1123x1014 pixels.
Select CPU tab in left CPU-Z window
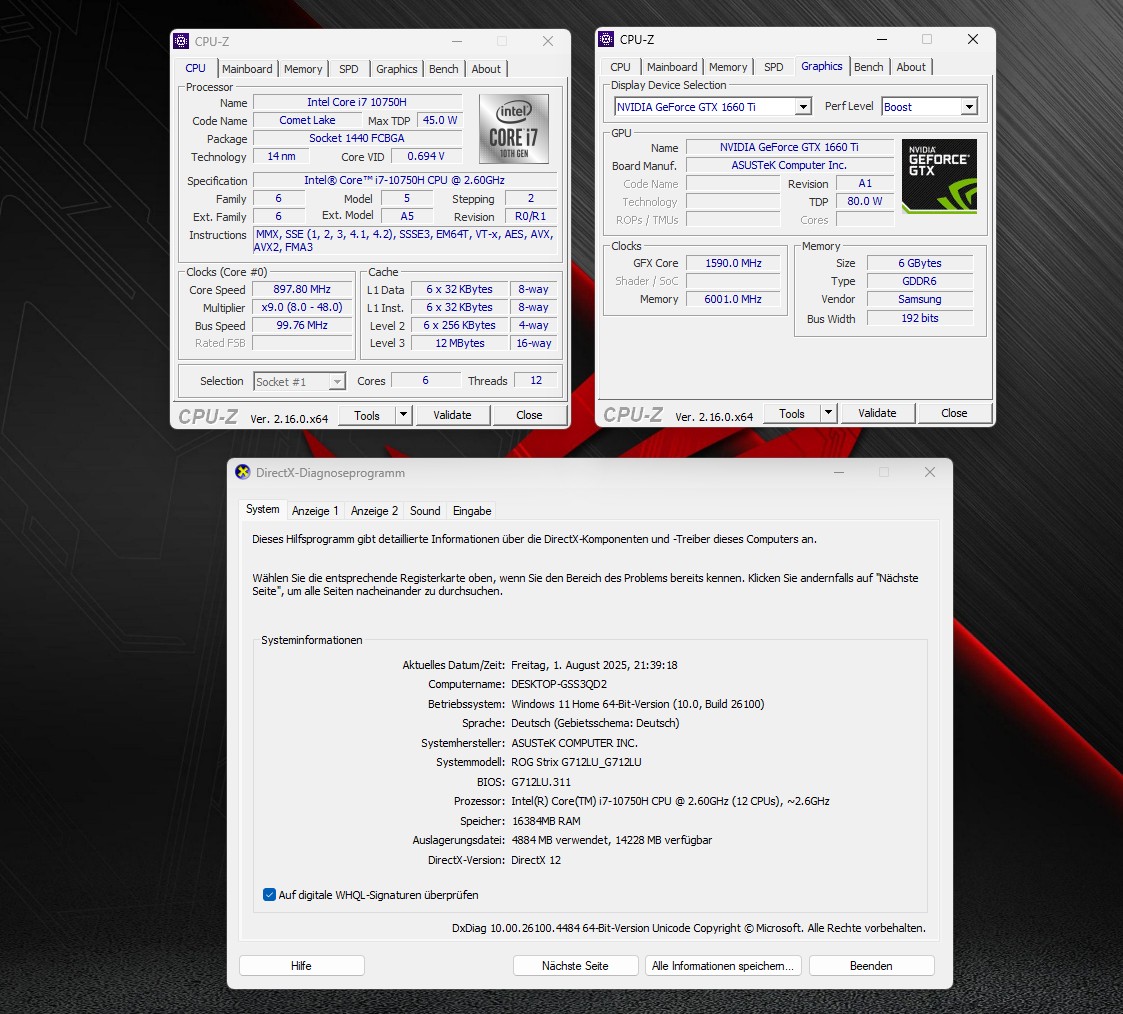196,68
